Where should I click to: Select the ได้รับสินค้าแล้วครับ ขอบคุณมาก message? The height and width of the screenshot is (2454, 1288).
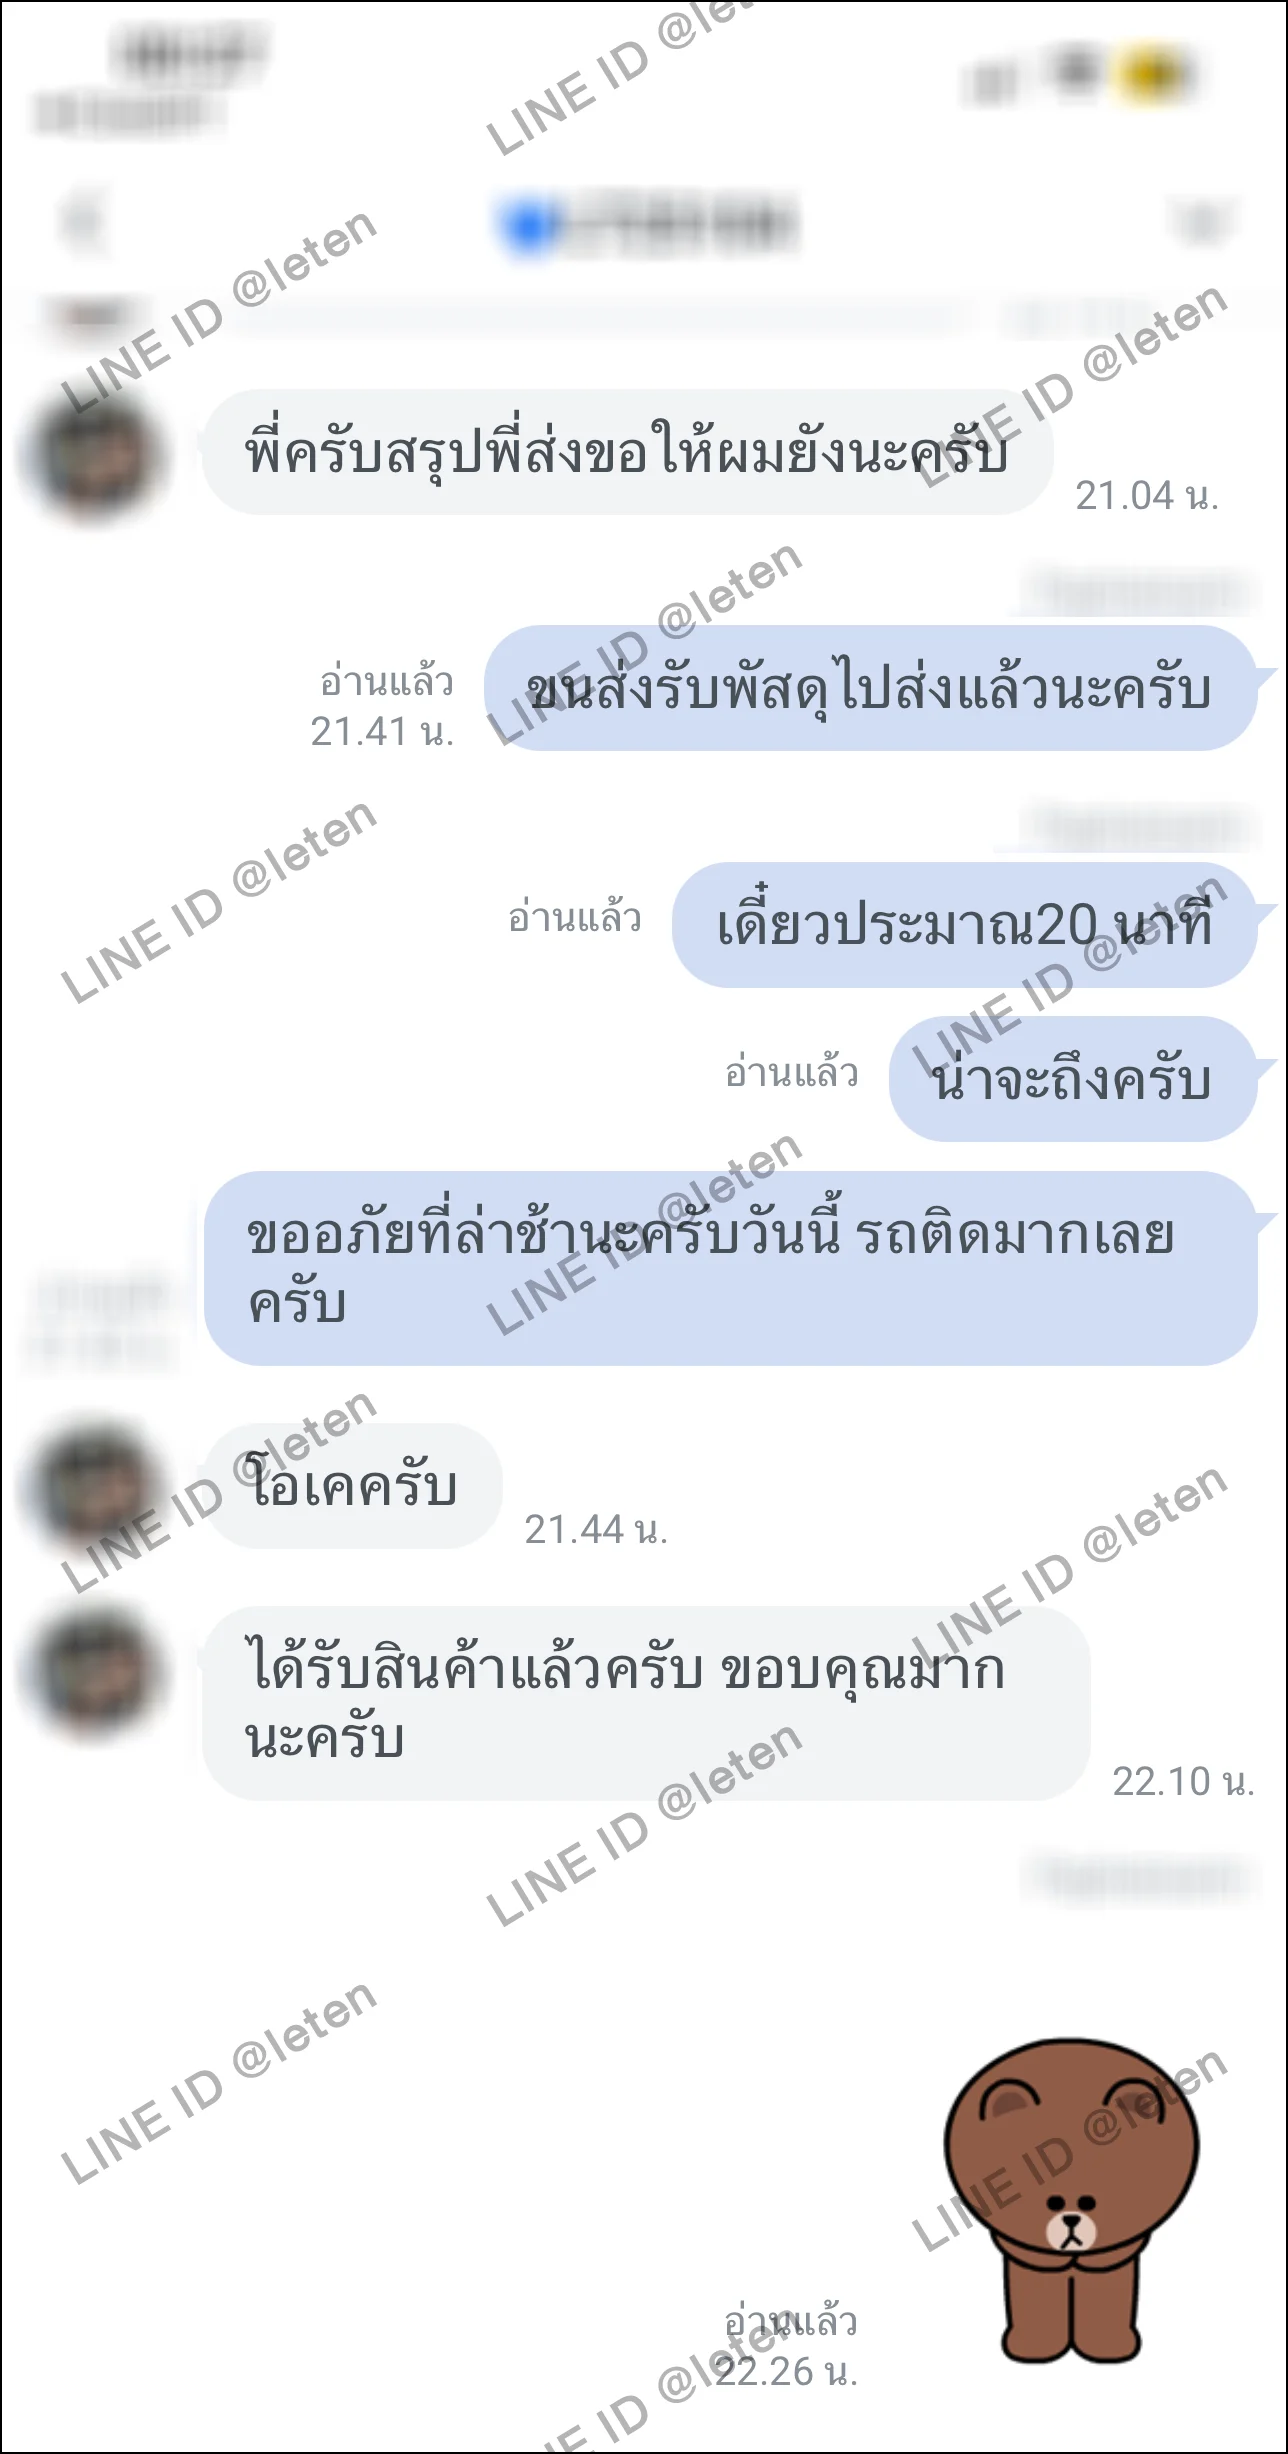pyautogui.click(x=646, y=1703)
